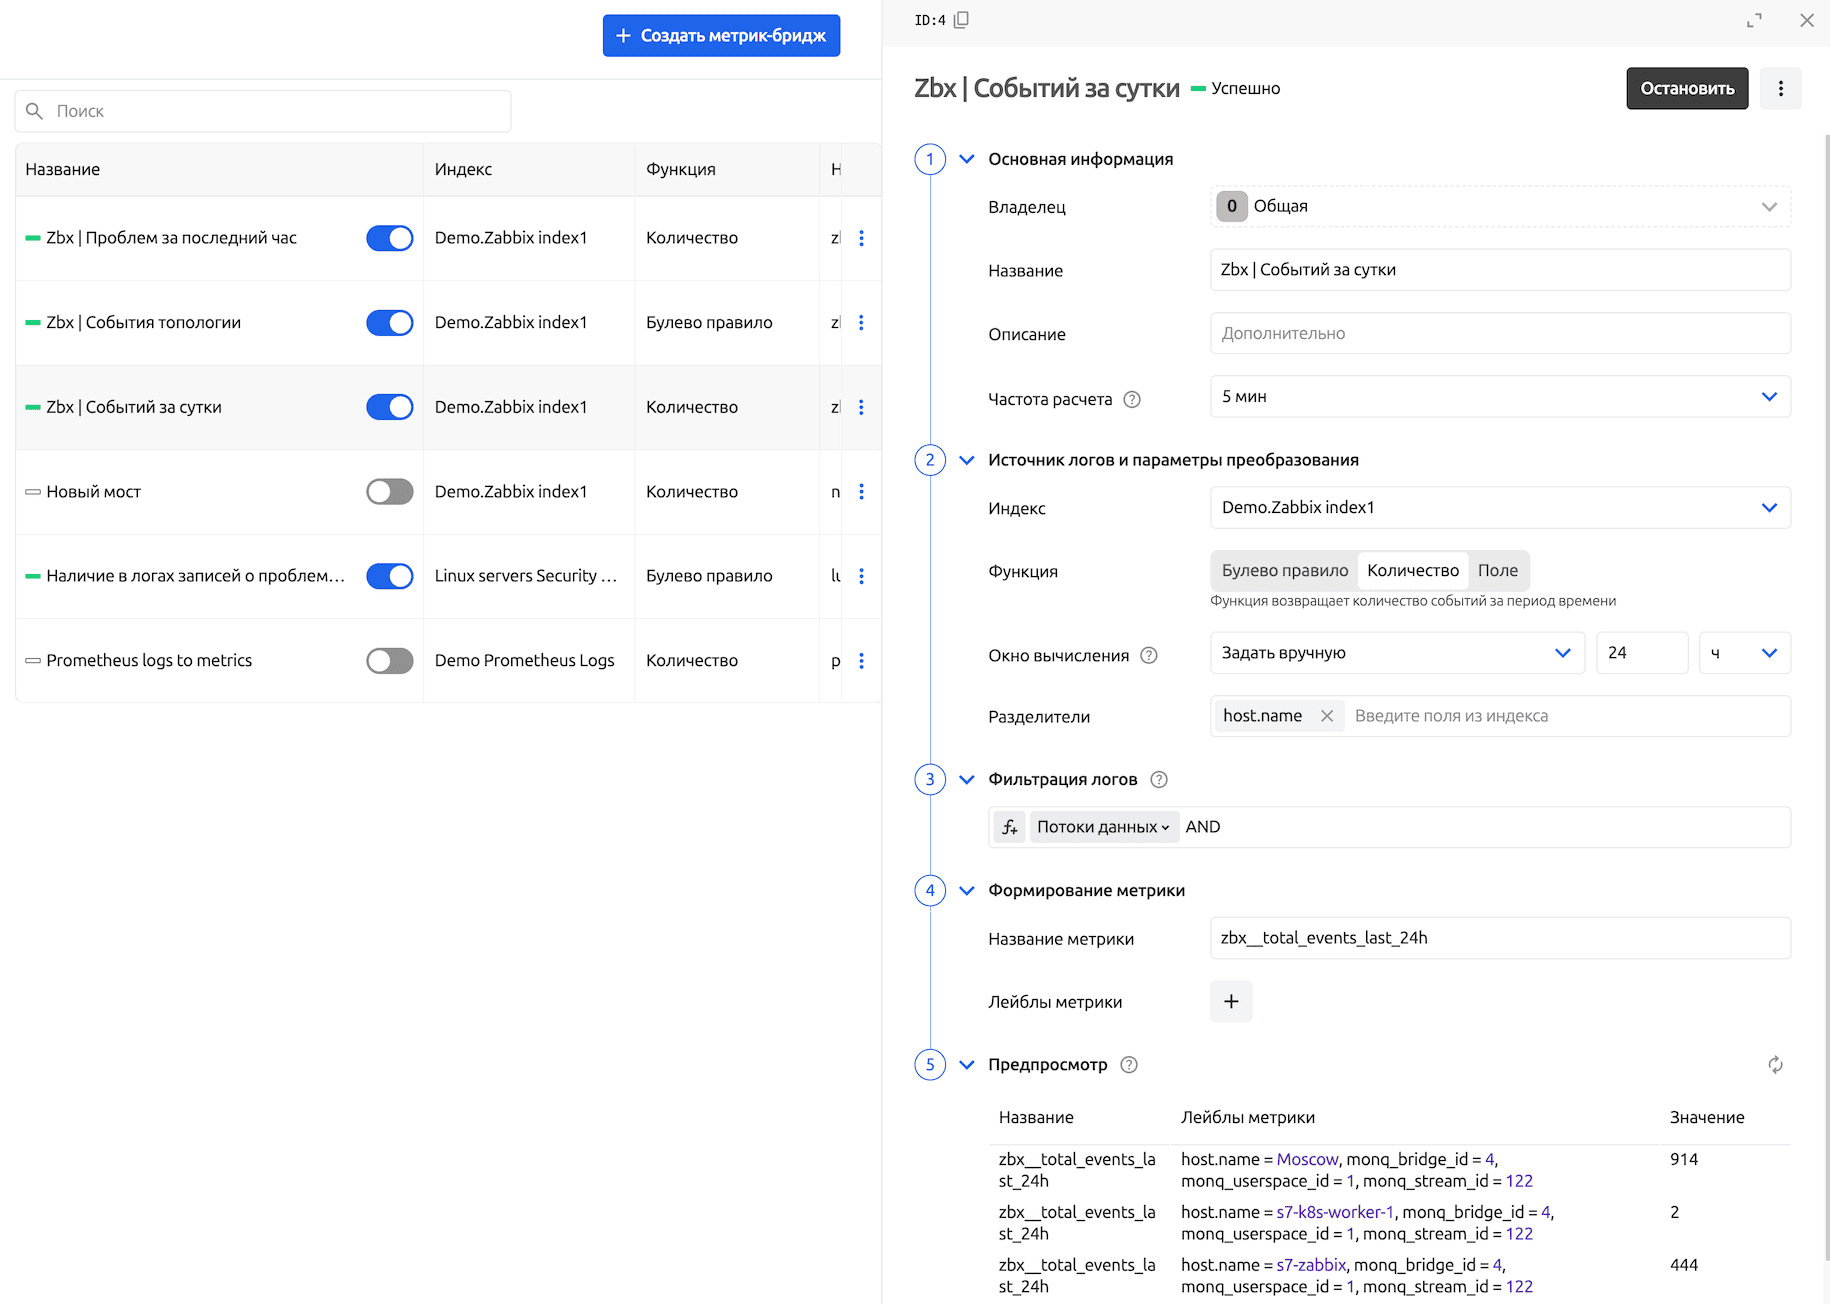1830x1304 pixels.
Task: Open the Владелец owner dropdown
Action: [1500, 207]
